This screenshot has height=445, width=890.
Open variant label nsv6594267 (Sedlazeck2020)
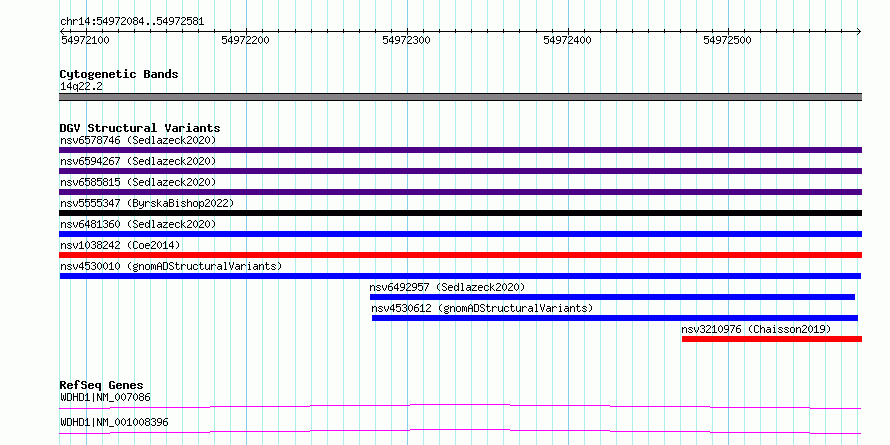[x=138, y=161]
